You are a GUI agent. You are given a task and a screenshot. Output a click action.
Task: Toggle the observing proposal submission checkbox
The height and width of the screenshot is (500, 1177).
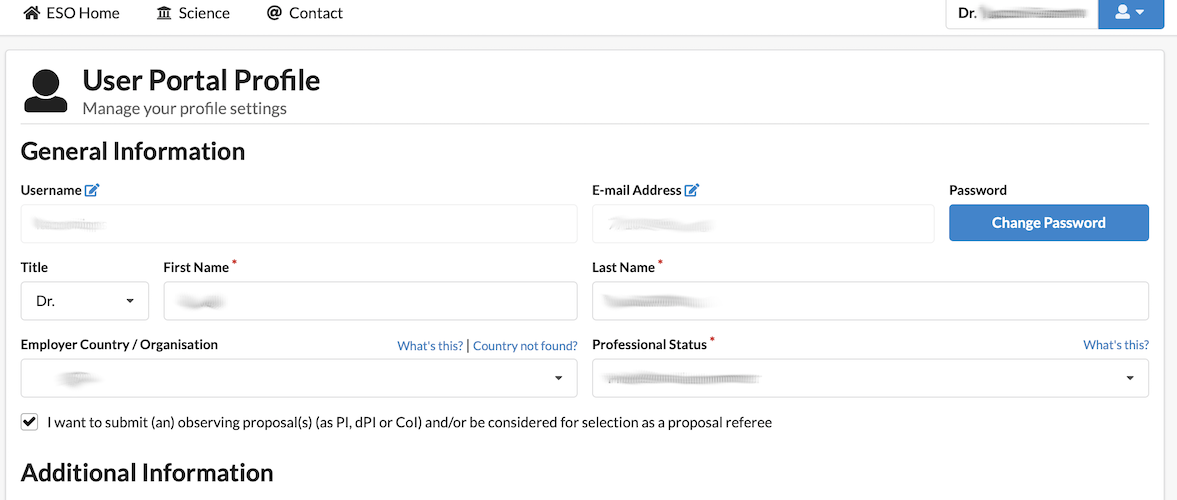(x=30, y=422)
